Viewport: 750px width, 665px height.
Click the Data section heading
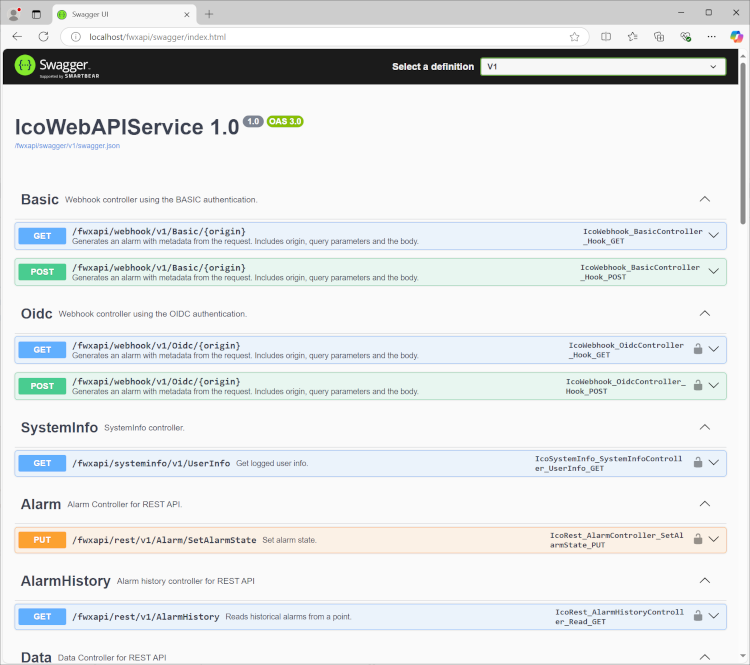pos(36,657)
